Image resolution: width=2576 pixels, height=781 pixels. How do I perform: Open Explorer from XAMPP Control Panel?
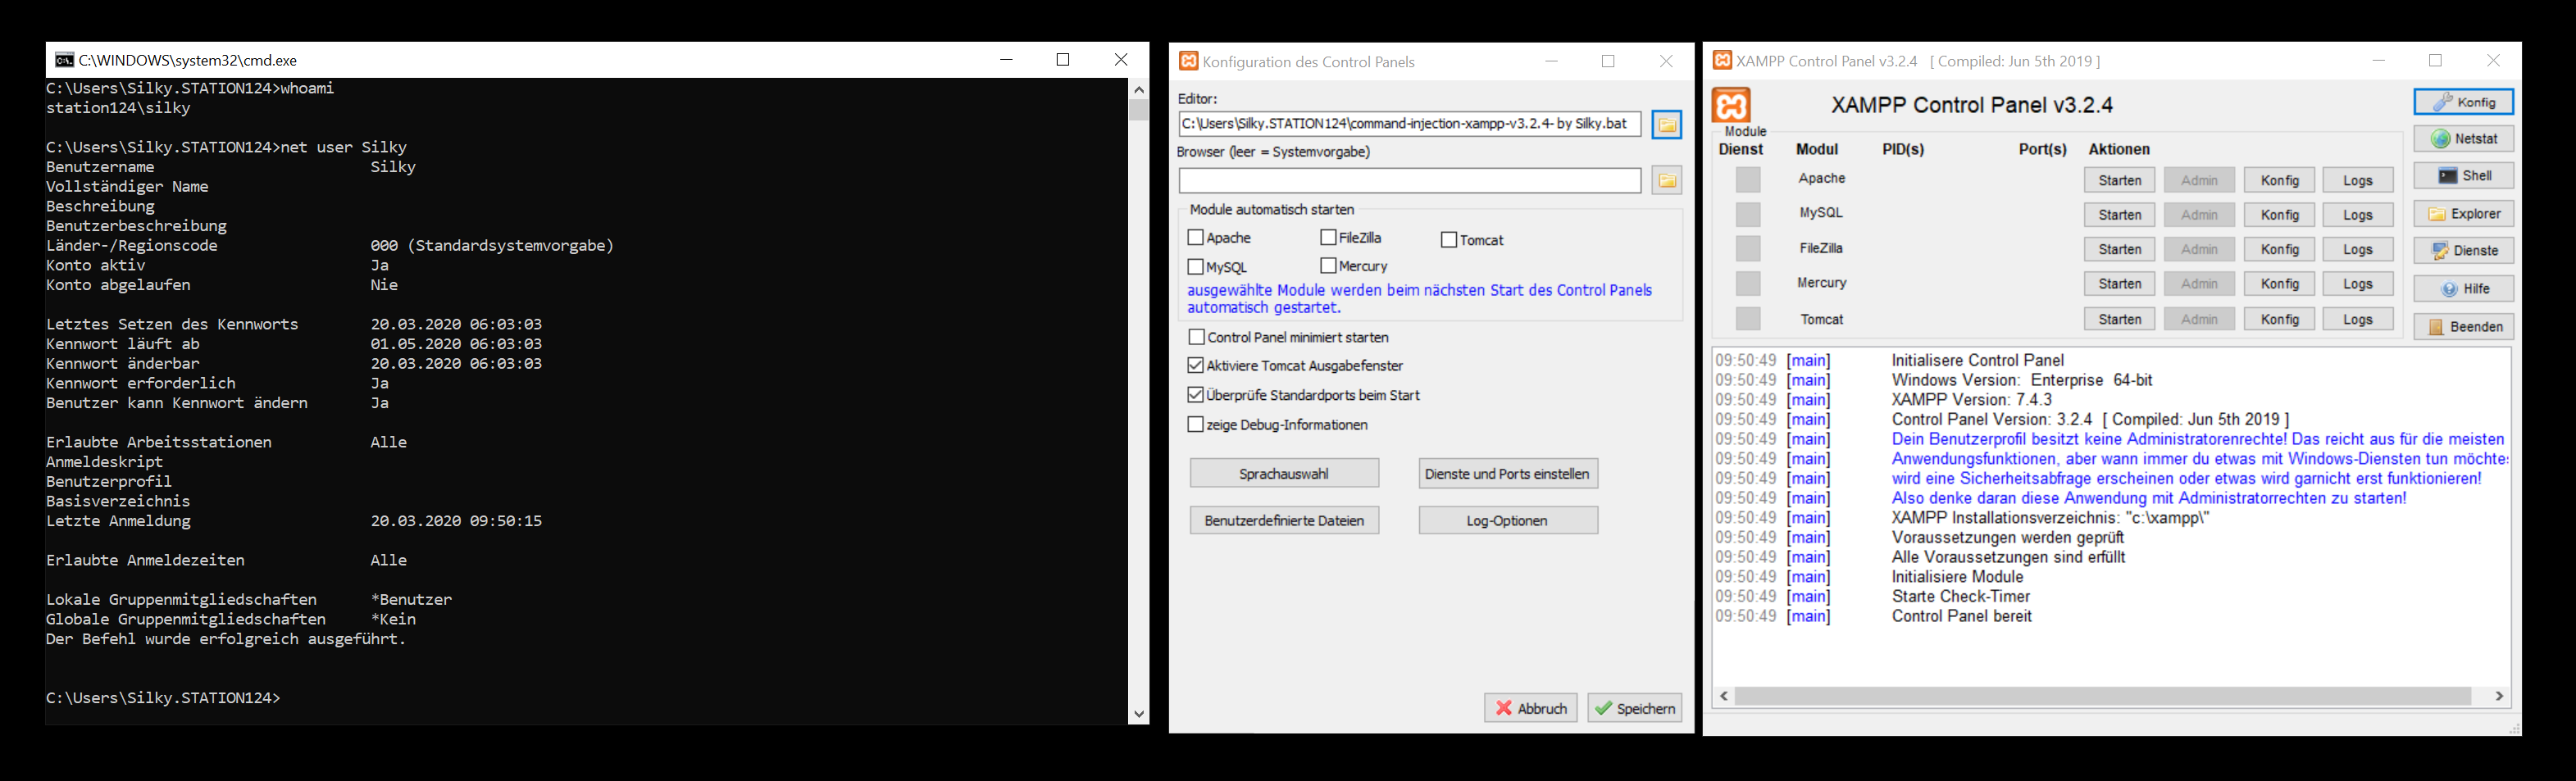2463,214
